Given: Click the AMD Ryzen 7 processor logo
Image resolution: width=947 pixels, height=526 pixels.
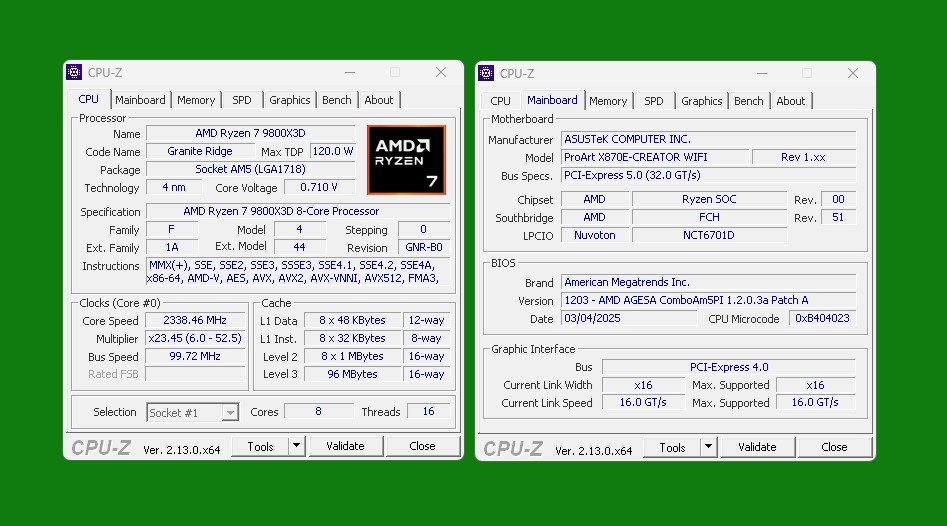Looking at the screenshot, I should tap(405, 159).
